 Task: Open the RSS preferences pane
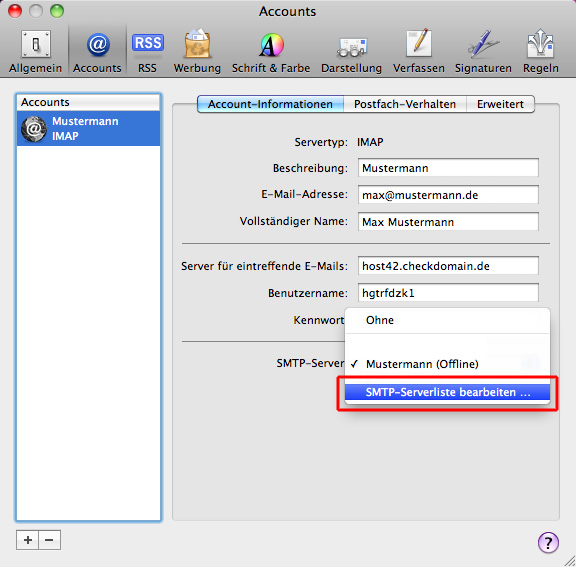[x=147, y=52]
